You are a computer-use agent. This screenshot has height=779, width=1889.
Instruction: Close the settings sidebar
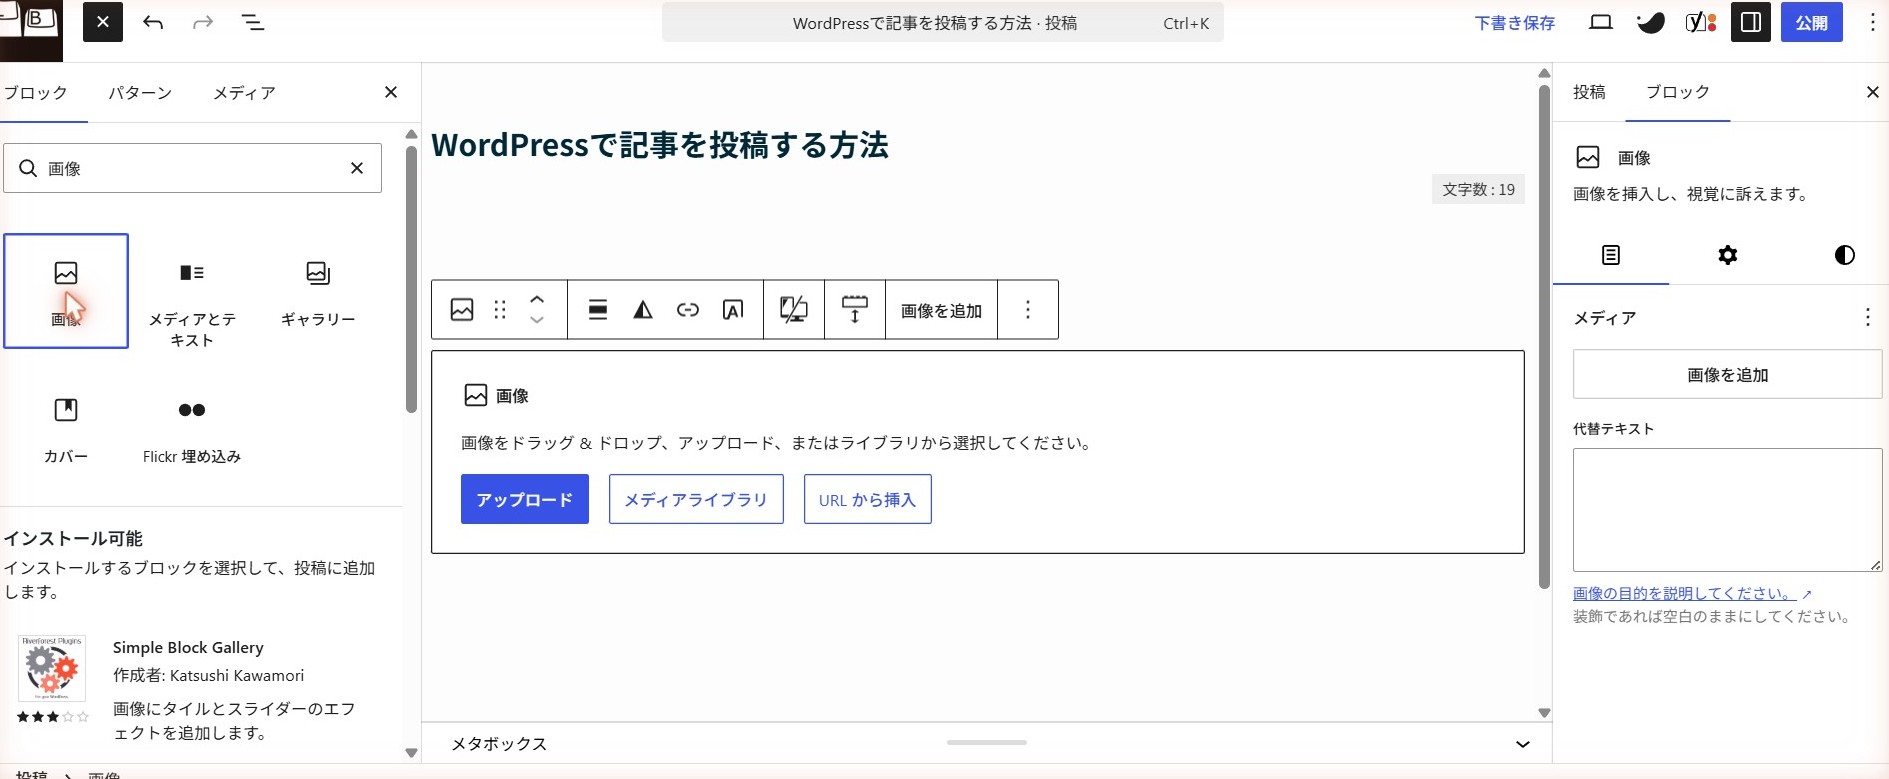(x=1873, y=92)
